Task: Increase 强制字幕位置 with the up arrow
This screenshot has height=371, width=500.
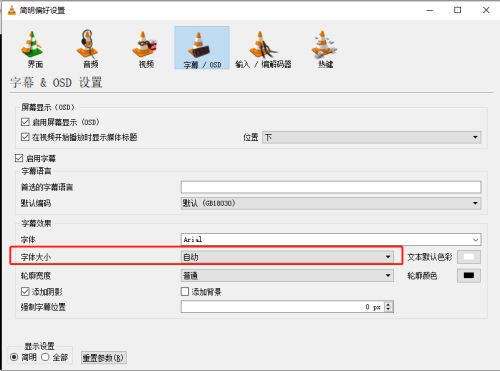Action: coord(388,304)
